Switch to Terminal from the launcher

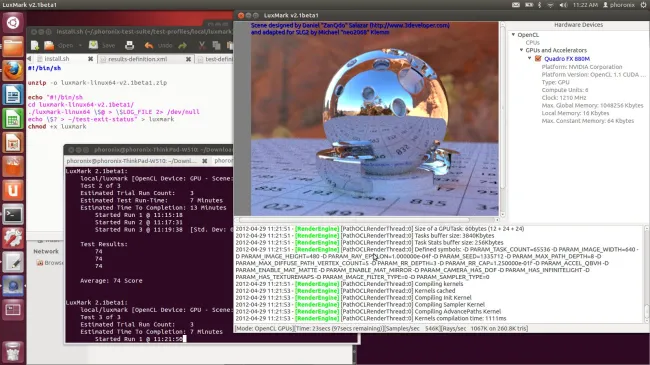[x=13, y=215]
